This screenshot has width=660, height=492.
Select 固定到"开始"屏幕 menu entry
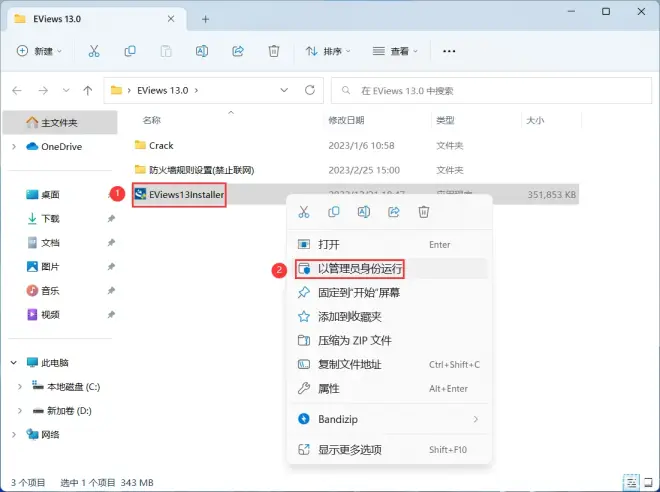click(x=389, y=293)
